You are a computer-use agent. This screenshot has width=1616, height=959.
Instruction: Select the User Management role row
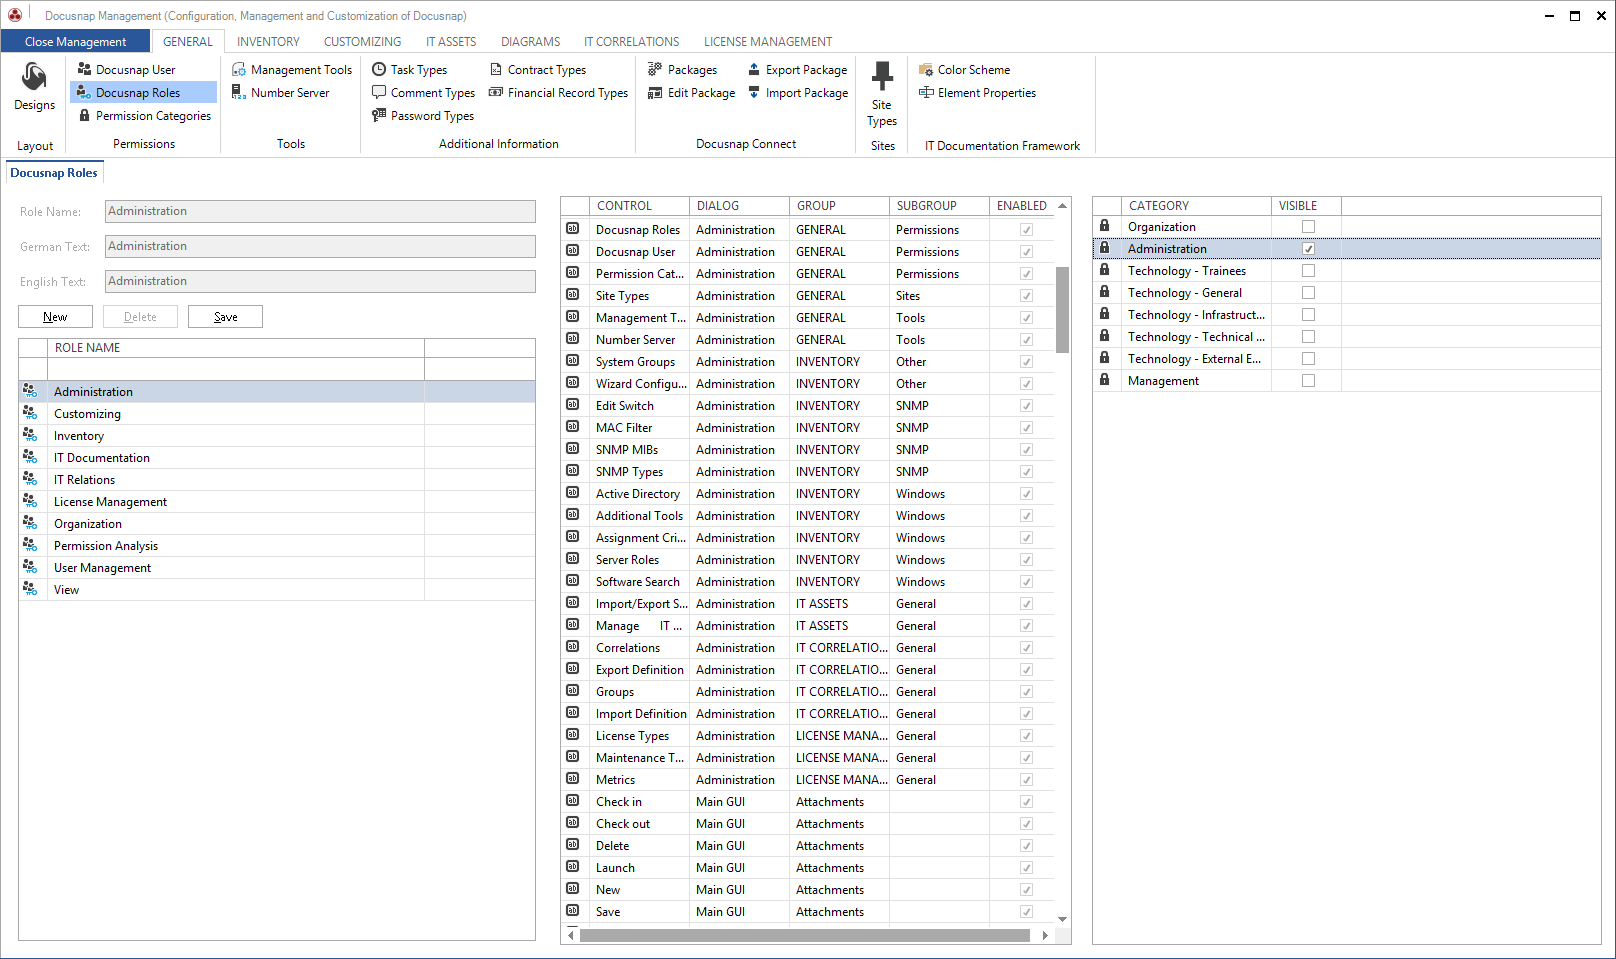click(277, 567)
